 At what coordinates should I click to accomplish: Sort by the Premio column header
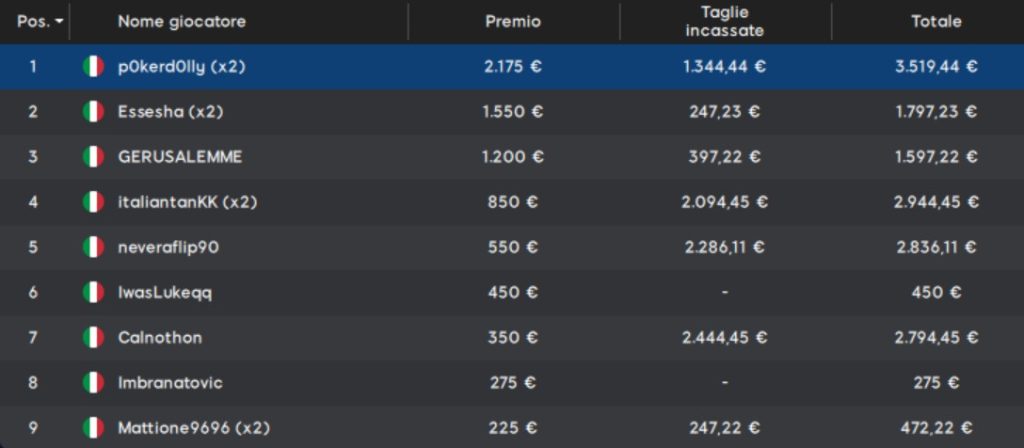click(x=513, y=22)
